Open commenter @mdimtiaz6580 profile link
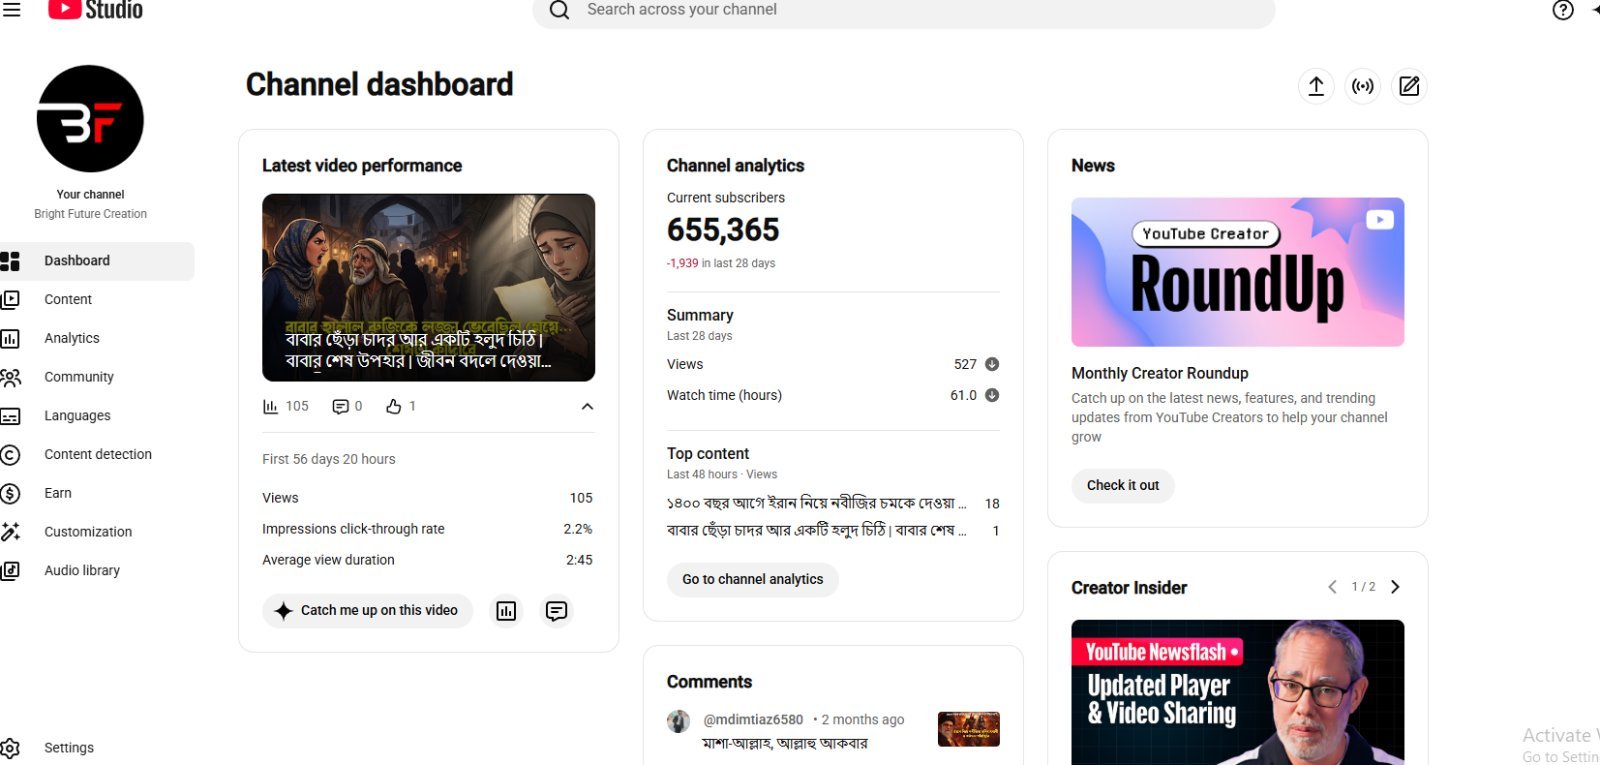This screenshot has height=765, width=1600. tap(753, 720)
